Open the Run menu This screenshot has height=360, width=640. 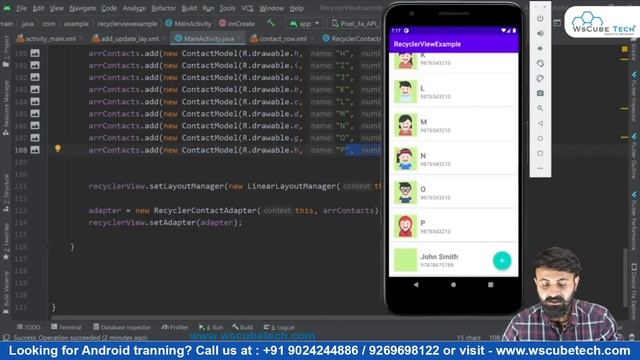tap(208, 8)
